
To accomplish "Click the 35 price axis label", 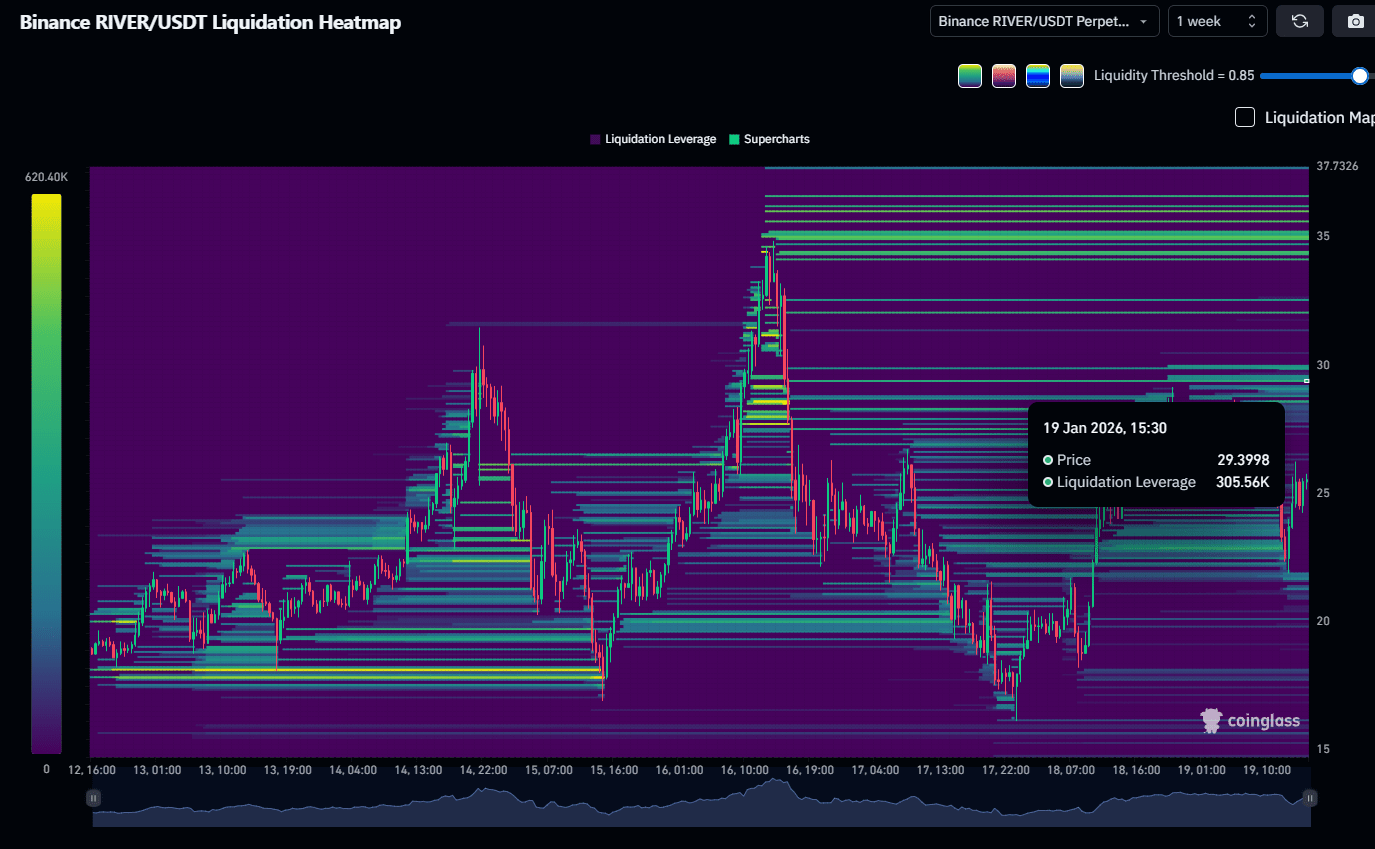I will [x=1323, y=236].
